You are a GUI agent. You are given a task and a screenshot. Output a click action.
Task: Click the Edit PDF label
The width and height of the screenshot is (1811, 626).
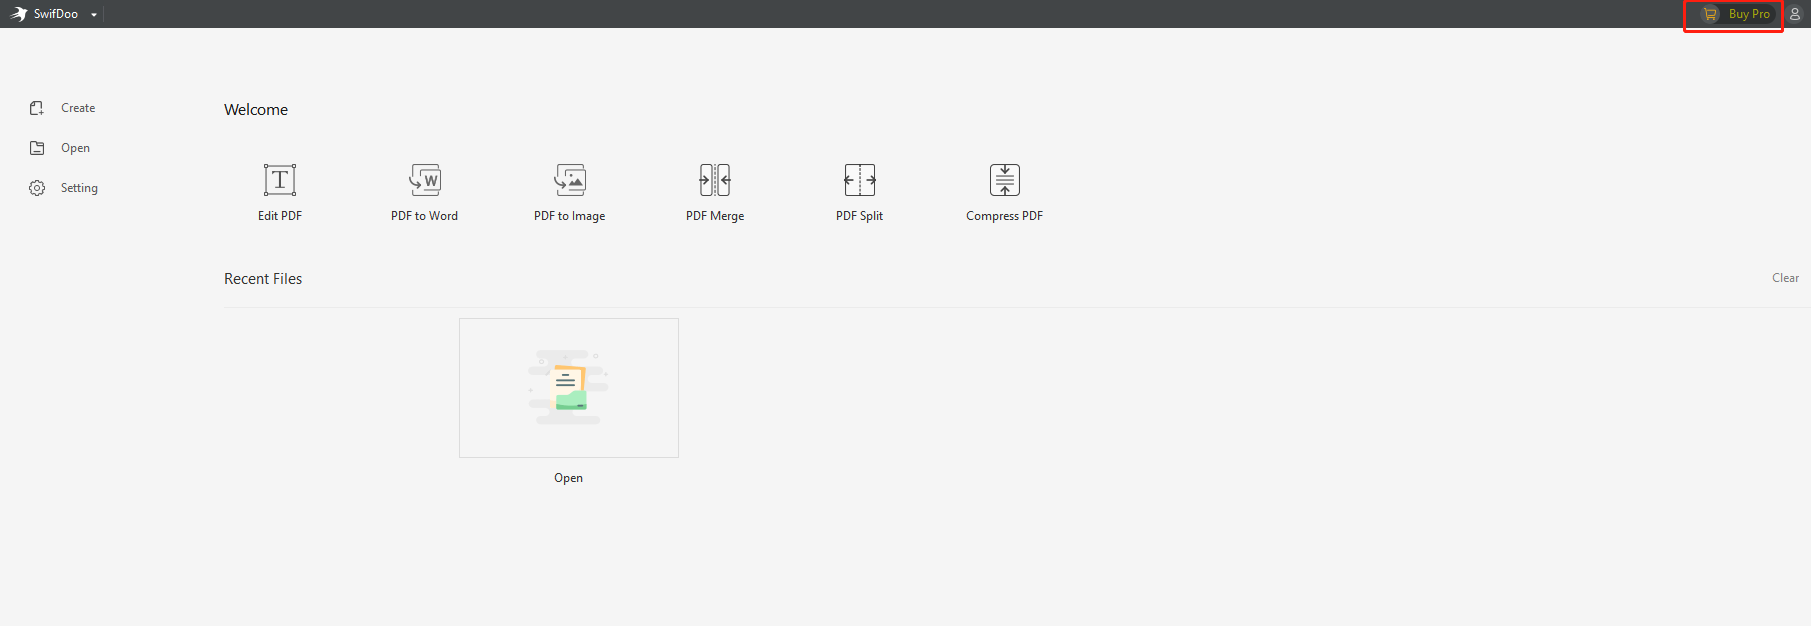280,216
